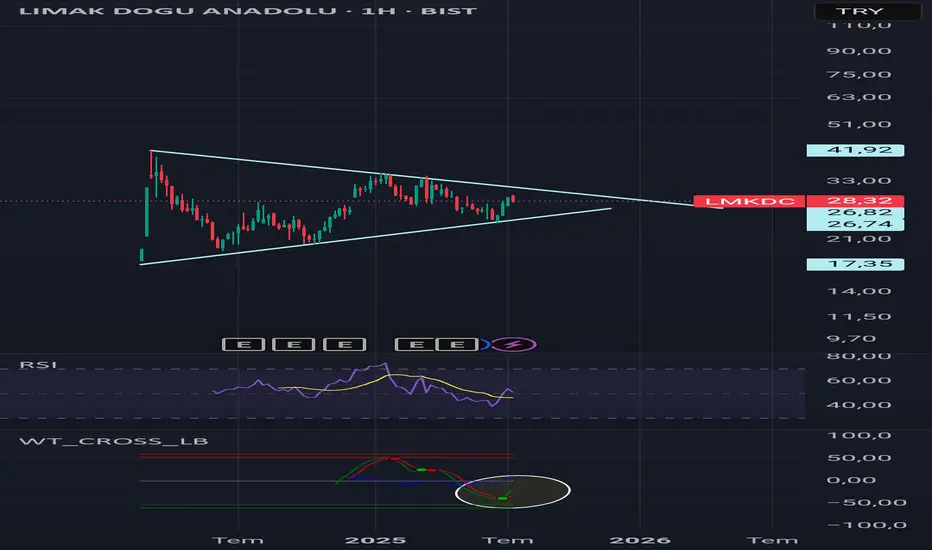Screen dimensions: 932x550
Task: Open the WT_CROSS_LB indicator legend
Action: [114, 441]
